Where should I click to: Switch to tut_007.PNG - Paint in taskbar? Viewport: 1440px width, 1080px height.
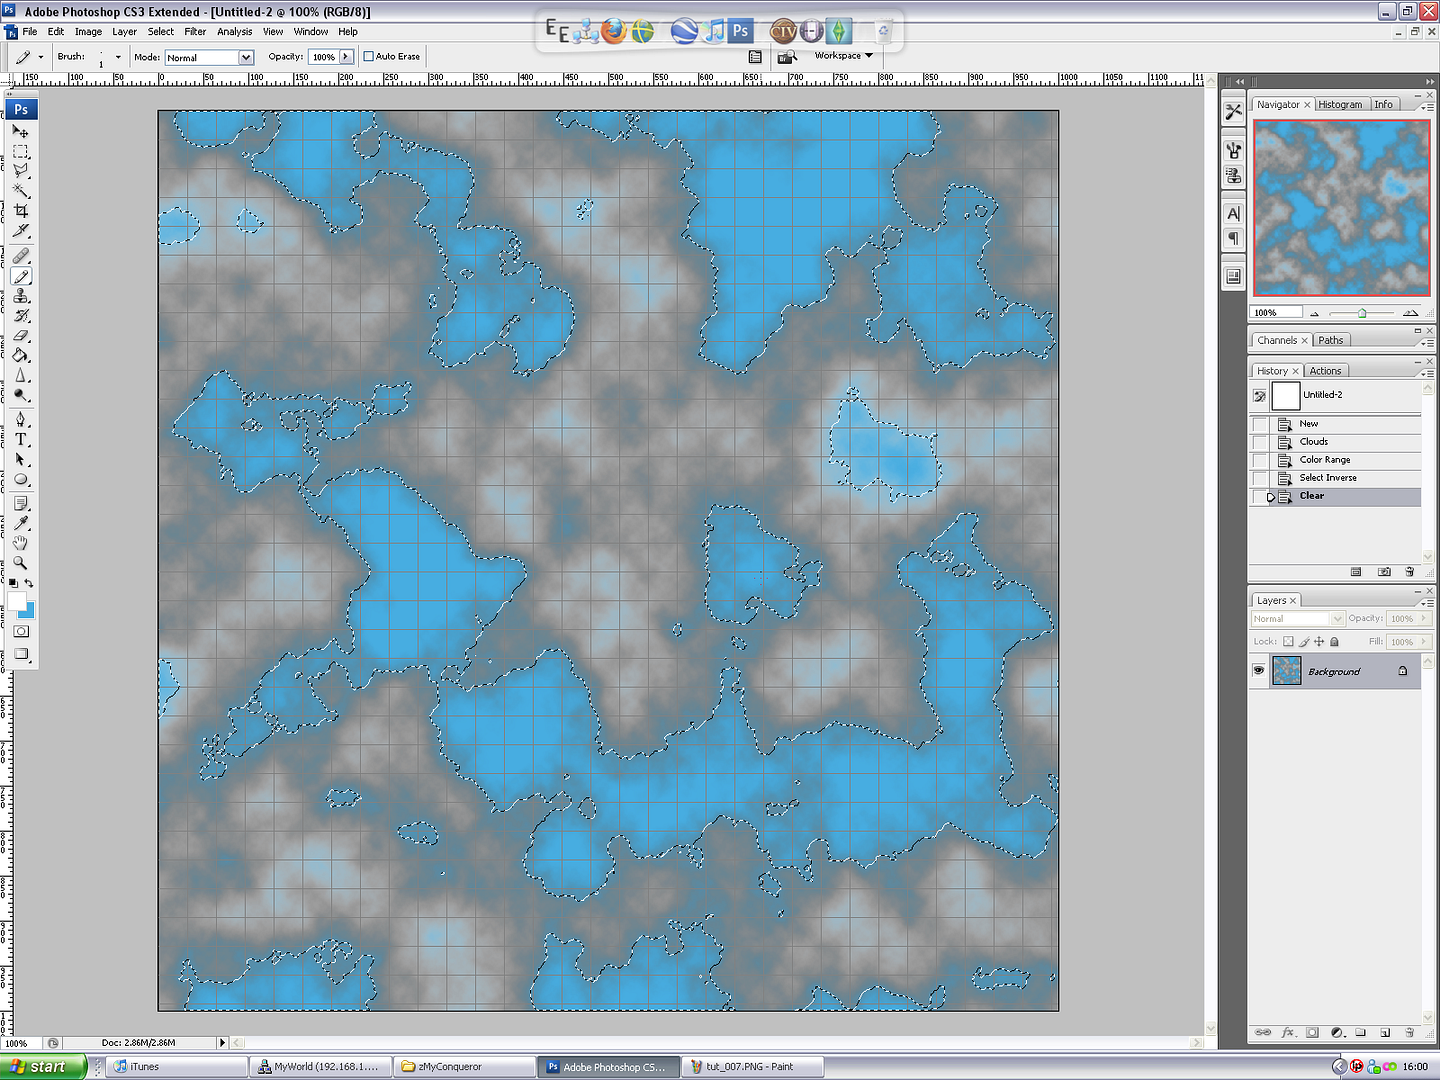click(754, 1067)
